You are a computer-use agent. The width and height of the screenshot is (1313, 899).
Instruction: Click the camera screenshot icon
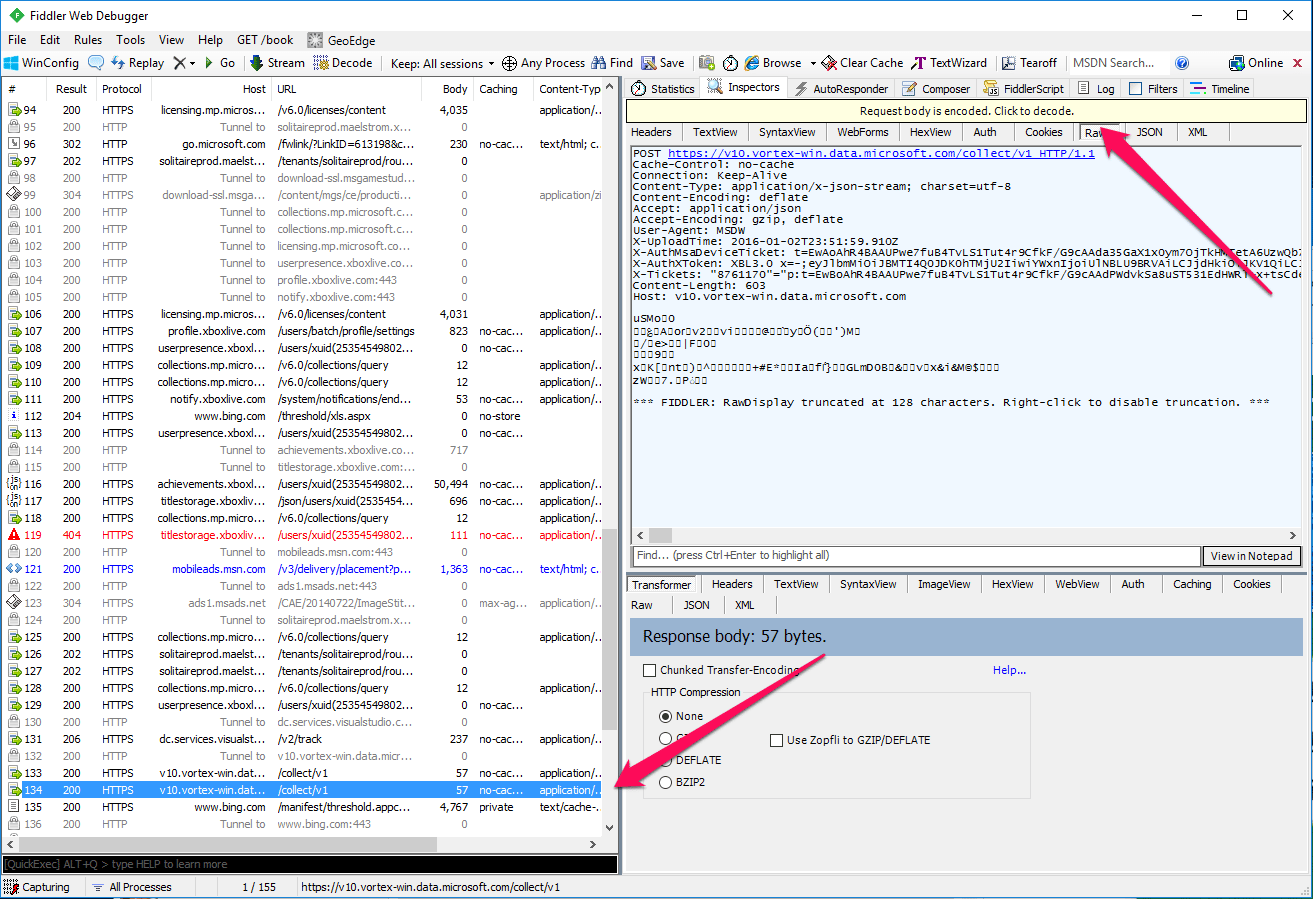pyautogui.click(x=707, y=63)
